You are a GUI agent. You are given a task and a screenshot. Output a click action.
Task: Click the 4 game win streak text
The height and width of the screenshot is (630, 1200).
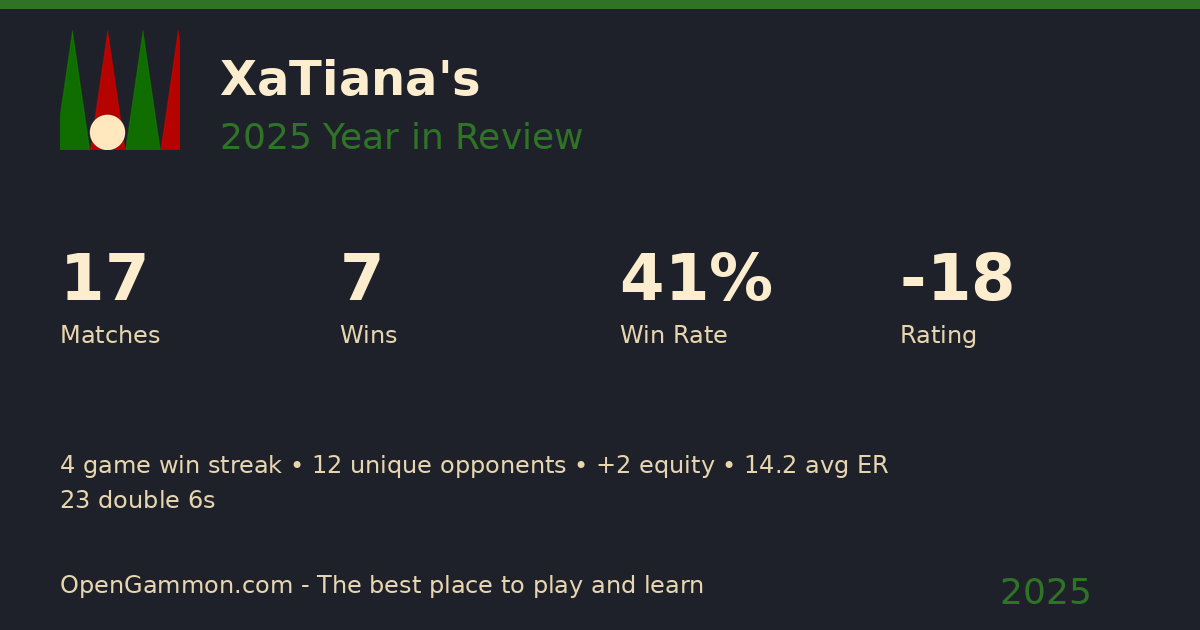[x=170, y=466]
